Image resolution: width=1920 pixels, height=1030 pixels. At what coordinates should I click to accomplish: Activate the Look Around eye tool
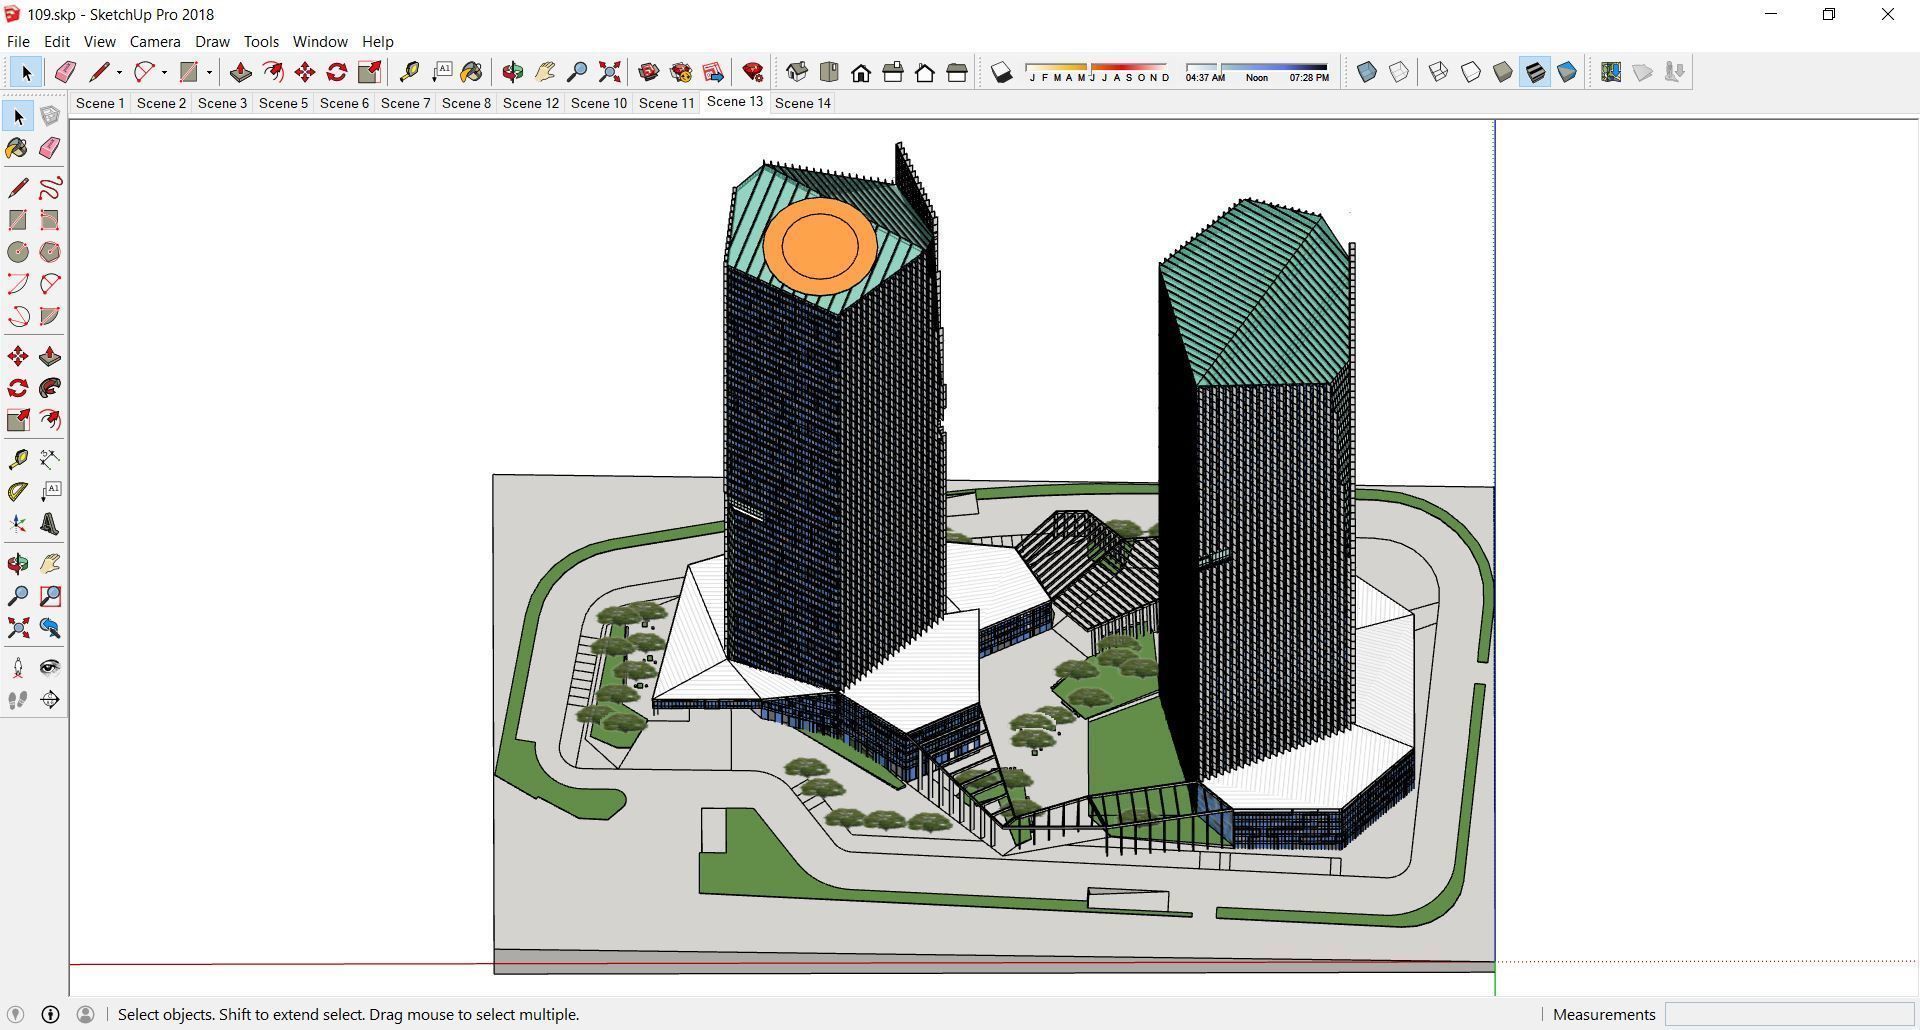pos(50,668)
